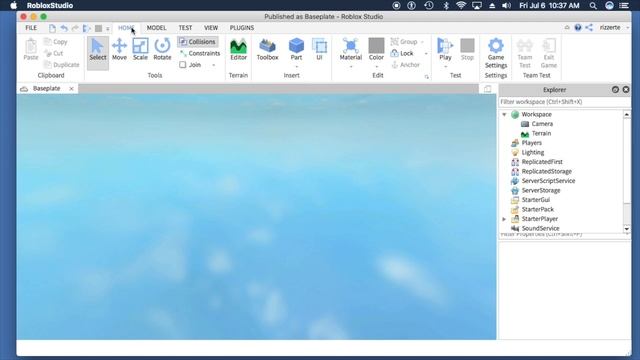This screenshot has height=360, width=640.
Task: Open macOS Spotlight search icon
Action: [593, 5]
